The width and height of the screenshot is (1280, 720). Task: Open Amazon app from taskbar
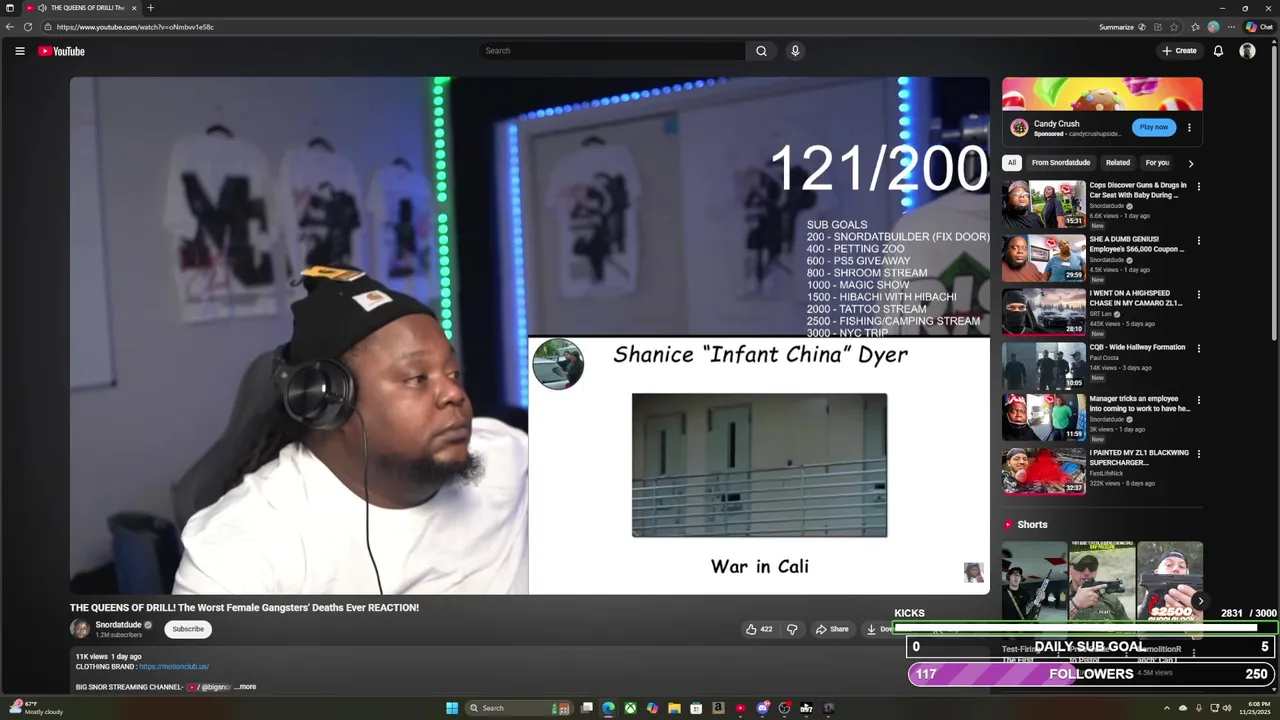pos(718,708)
